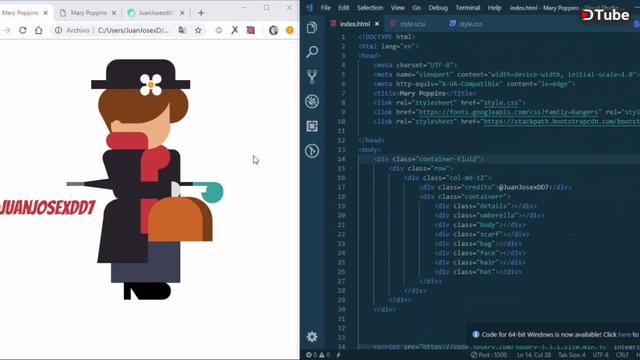
Task: Open the Terminal menu
Action: [468, 8]
